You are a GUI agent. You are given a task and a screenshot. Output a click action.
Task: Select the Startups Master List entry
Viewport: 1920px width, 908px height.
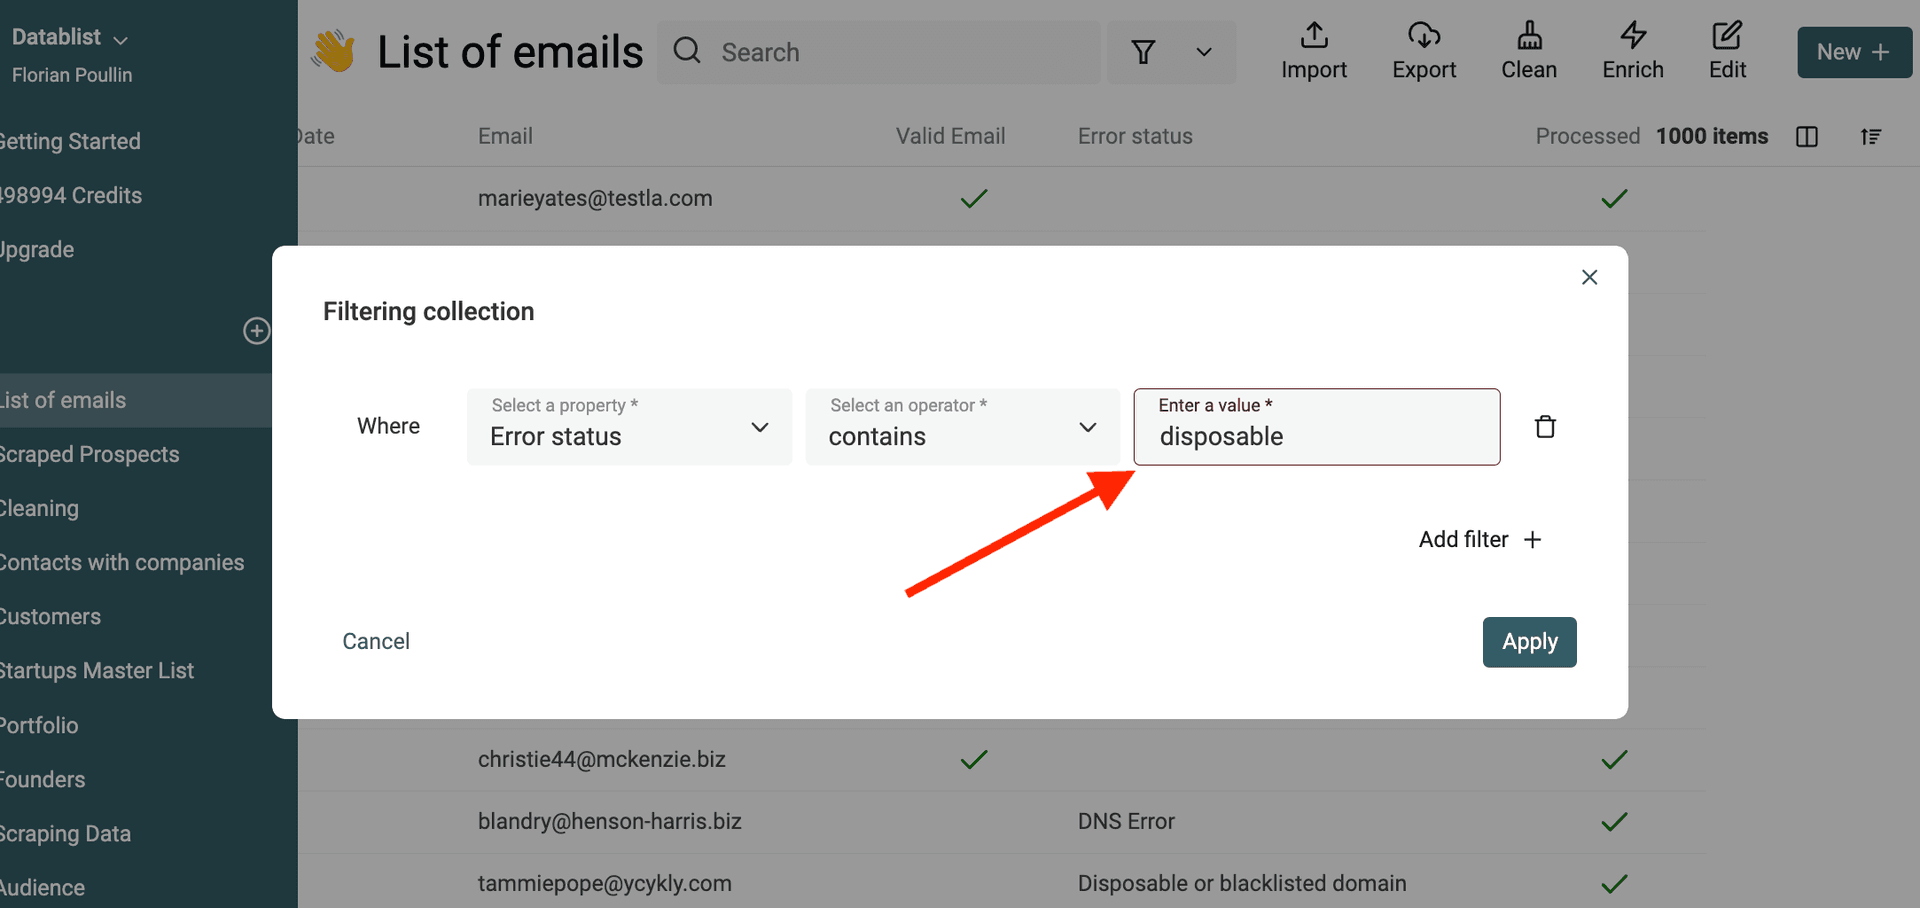(97, 670)
